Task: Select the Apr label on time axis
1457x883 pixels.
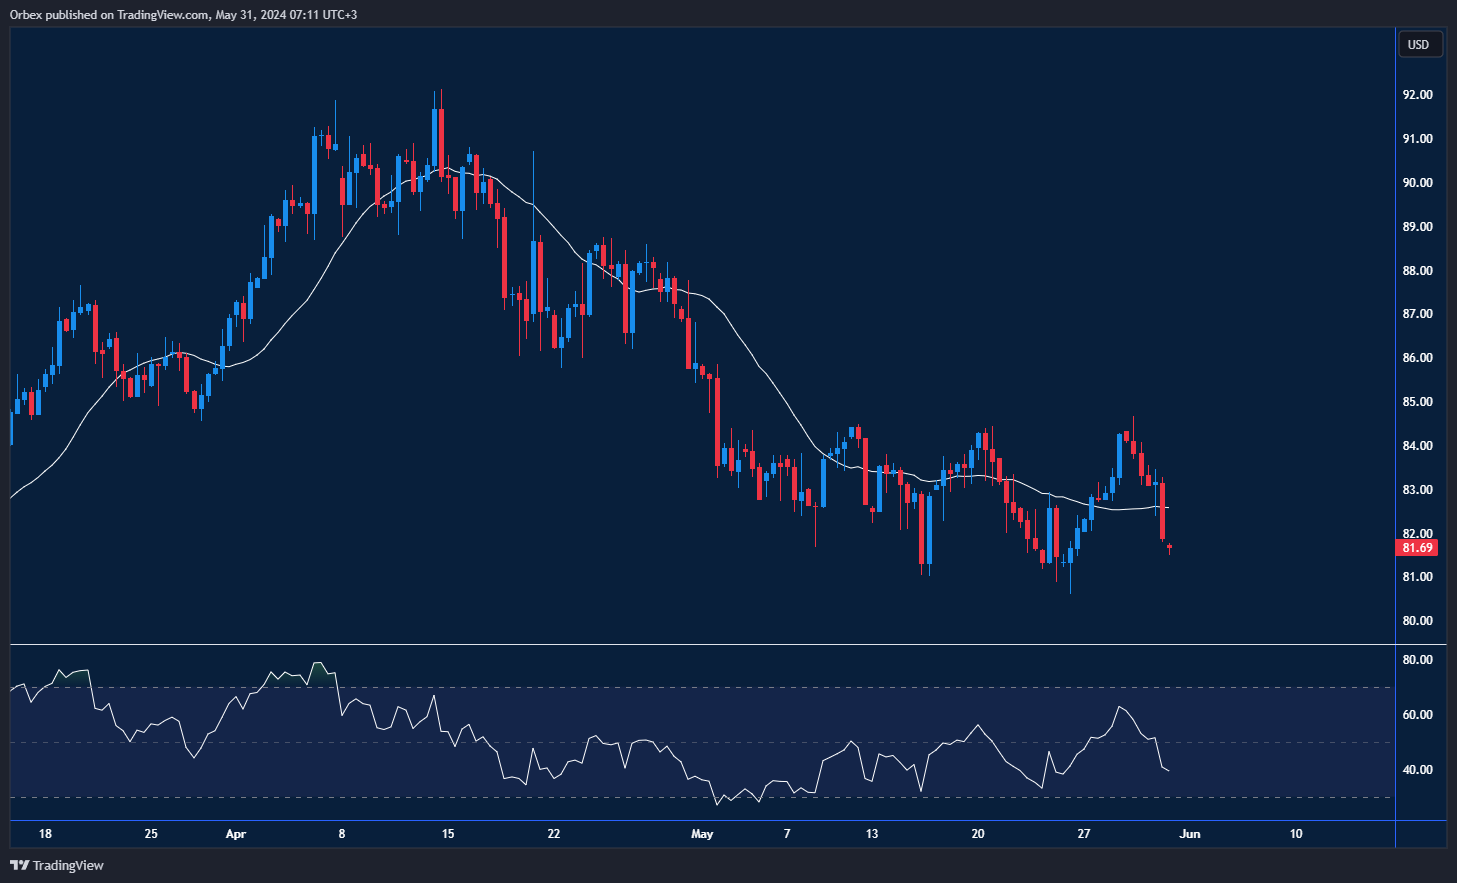Action: tap(236, 834)
